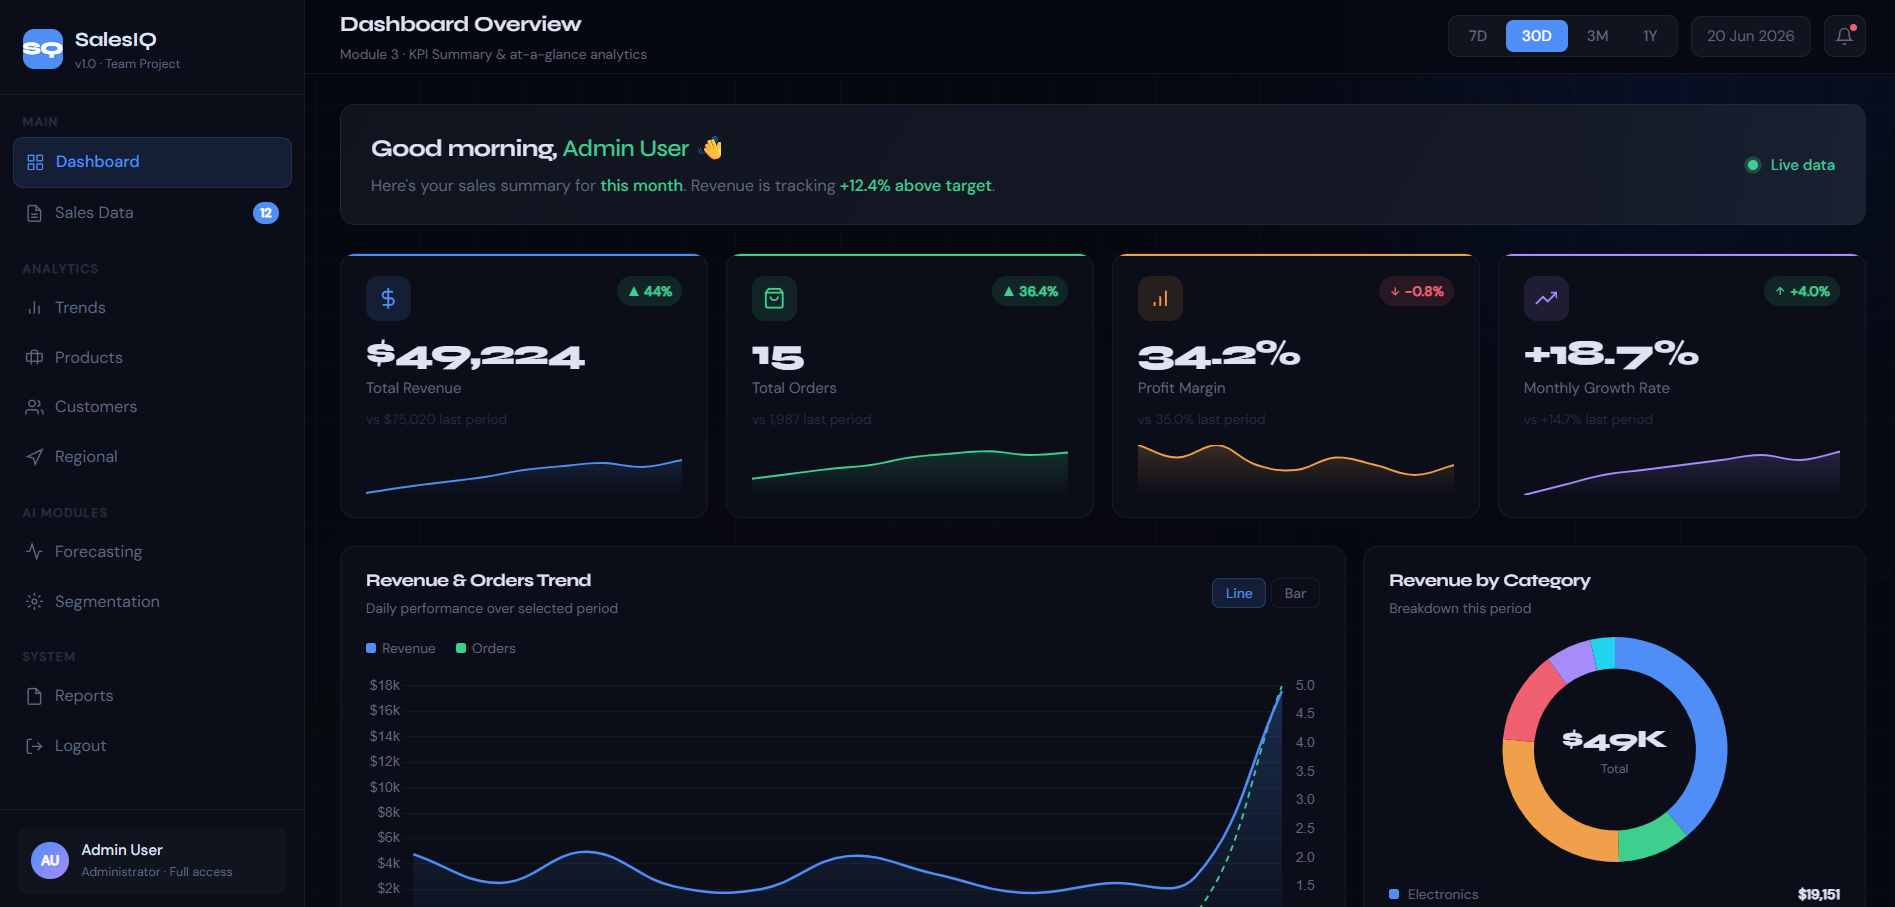Click the 44% change badge on Total Revenue
The width and height of the screenshot is (1895, 907).
(x=650, y=291)
